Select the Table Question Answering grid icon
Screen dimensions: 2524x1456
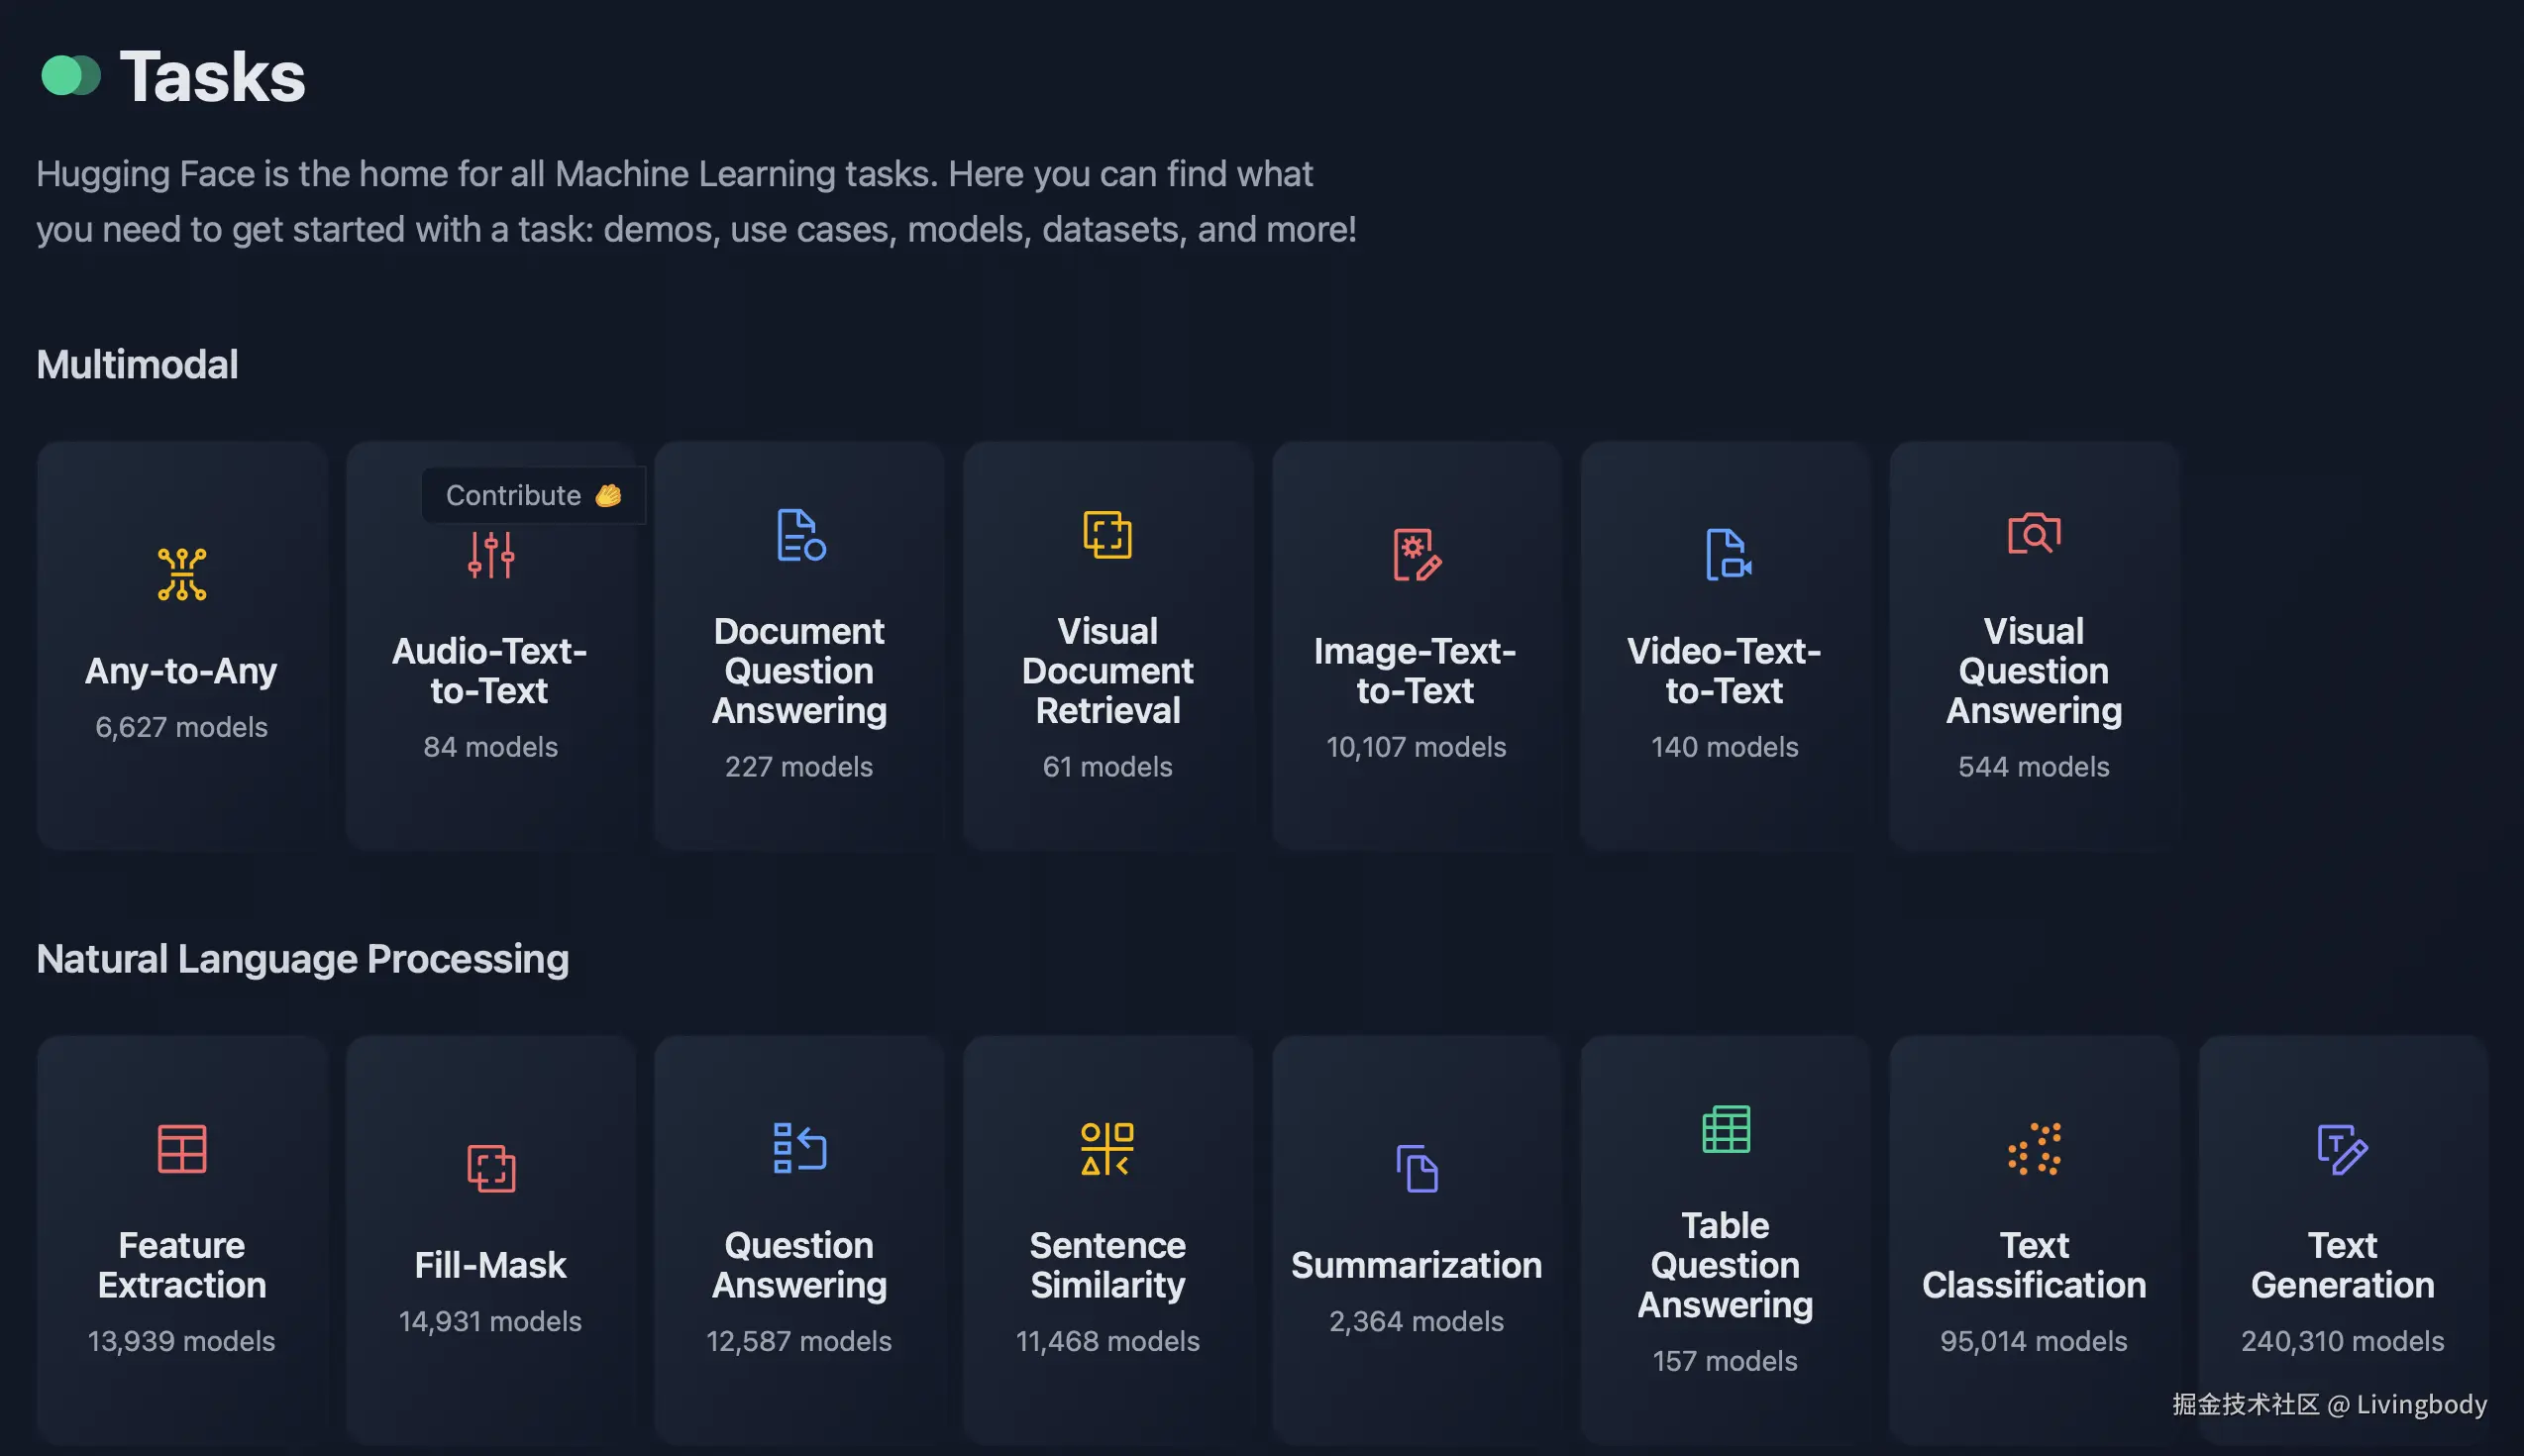point(1726,1129)
